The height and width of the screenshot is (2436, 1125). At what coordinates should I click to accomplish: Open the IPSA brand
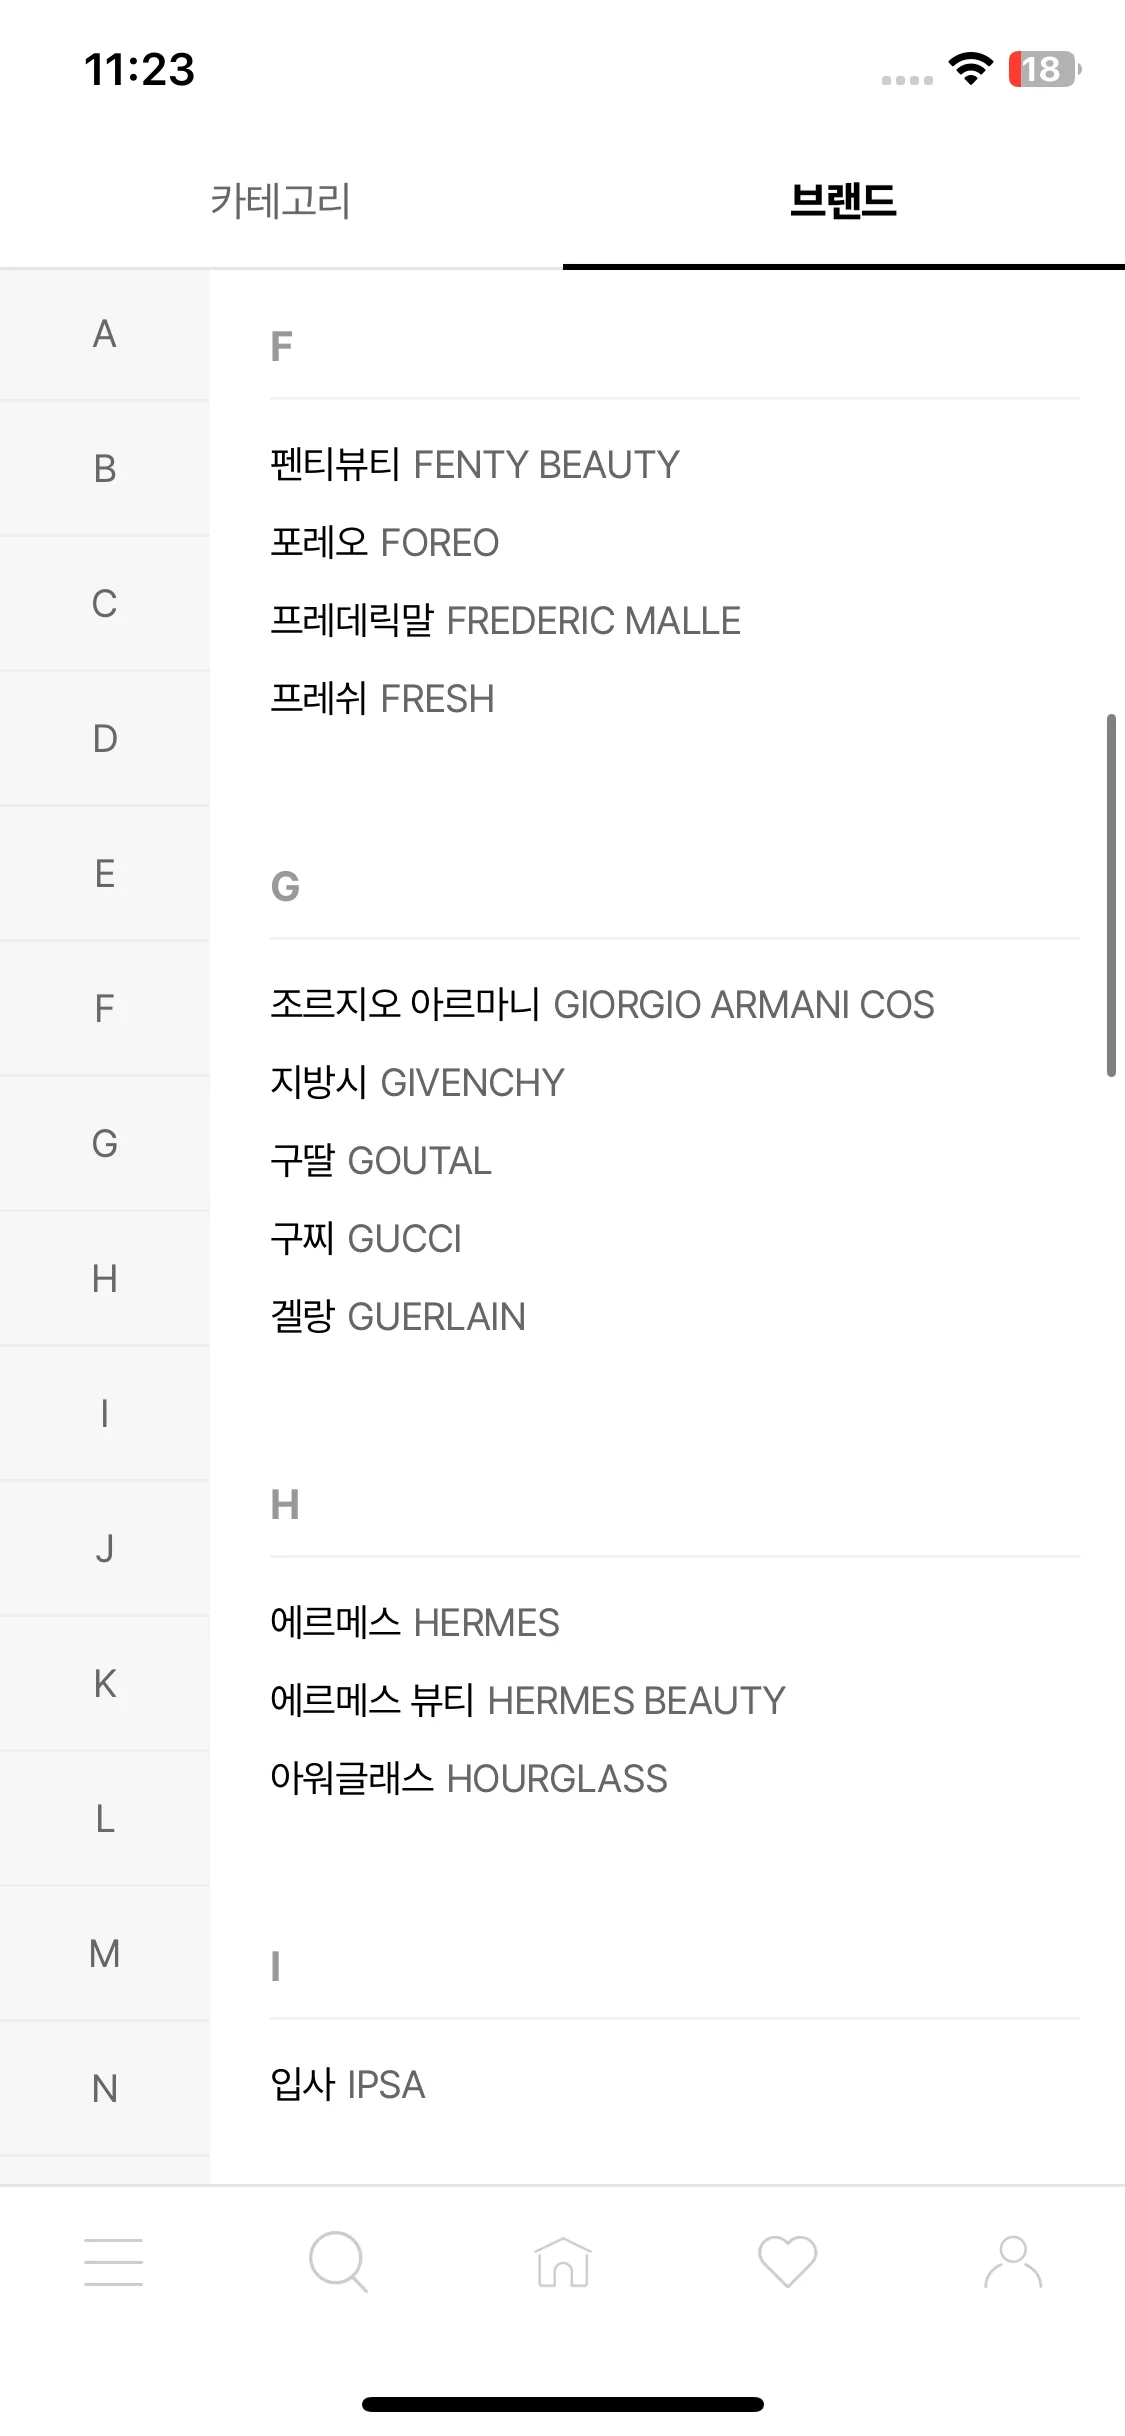point(348,2085)
